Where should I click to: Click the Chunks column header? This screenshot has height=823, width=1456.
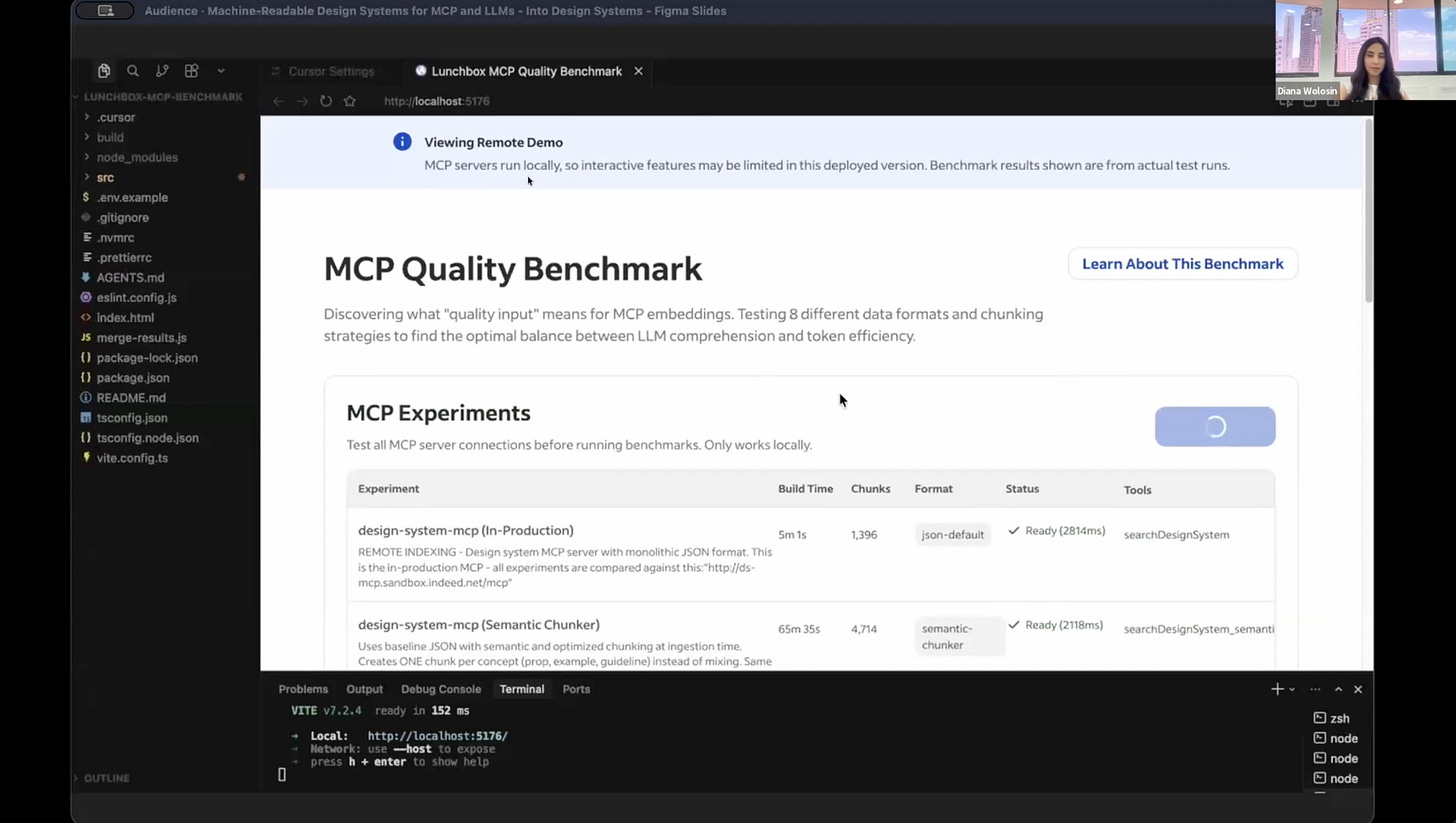[x=870, y=489]
